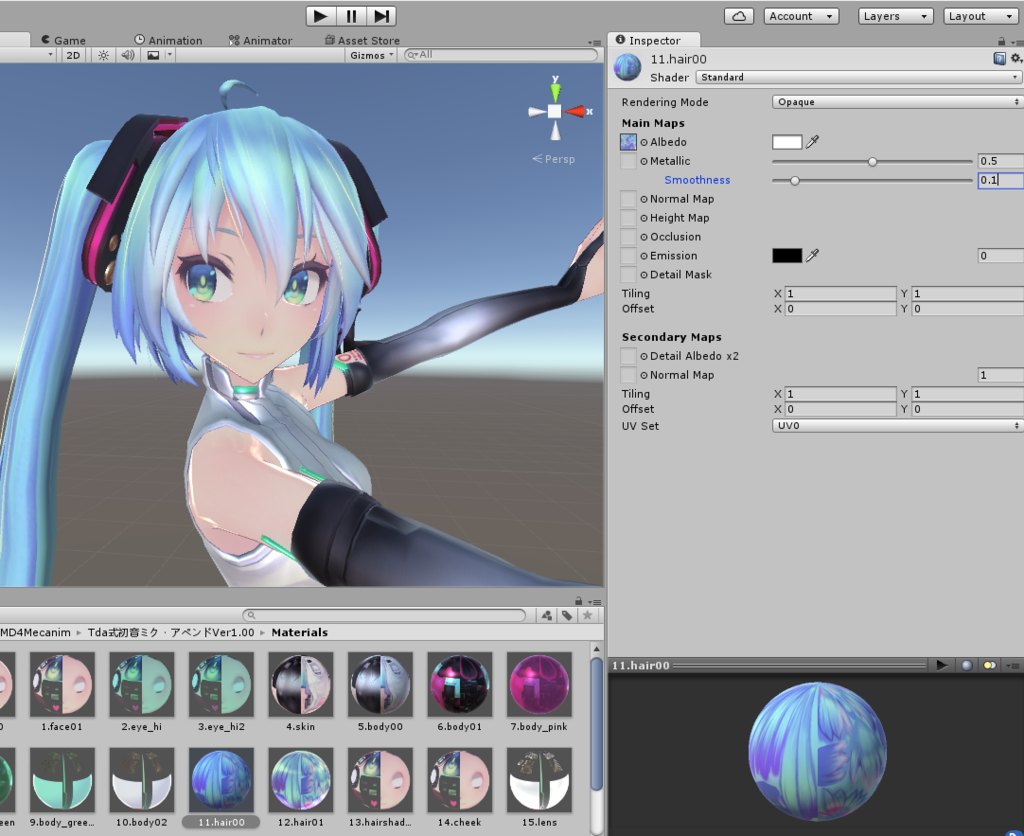Toggle scene effects image icon
This screenshot has height=836, width=1024.
pyautogui.click(x=153, y=56)
